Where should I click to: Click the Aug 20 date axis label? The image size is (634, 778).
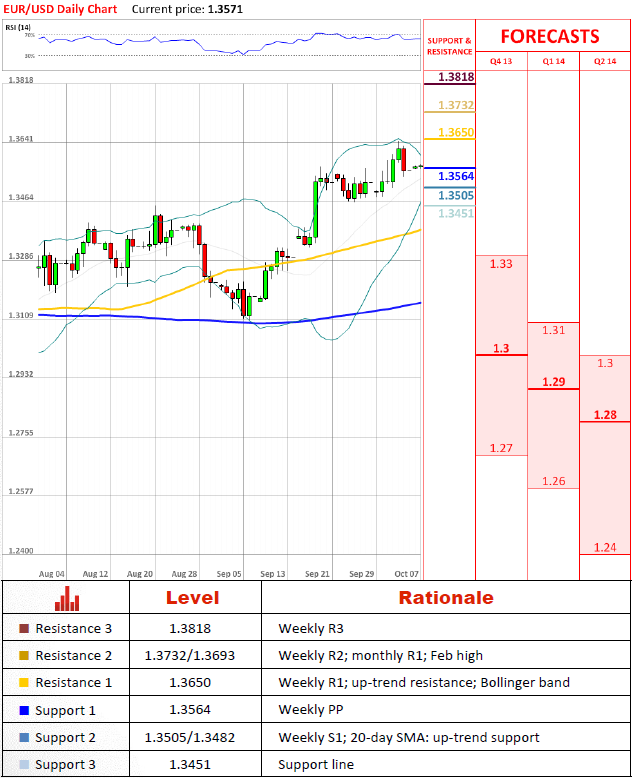click(140, 574)
